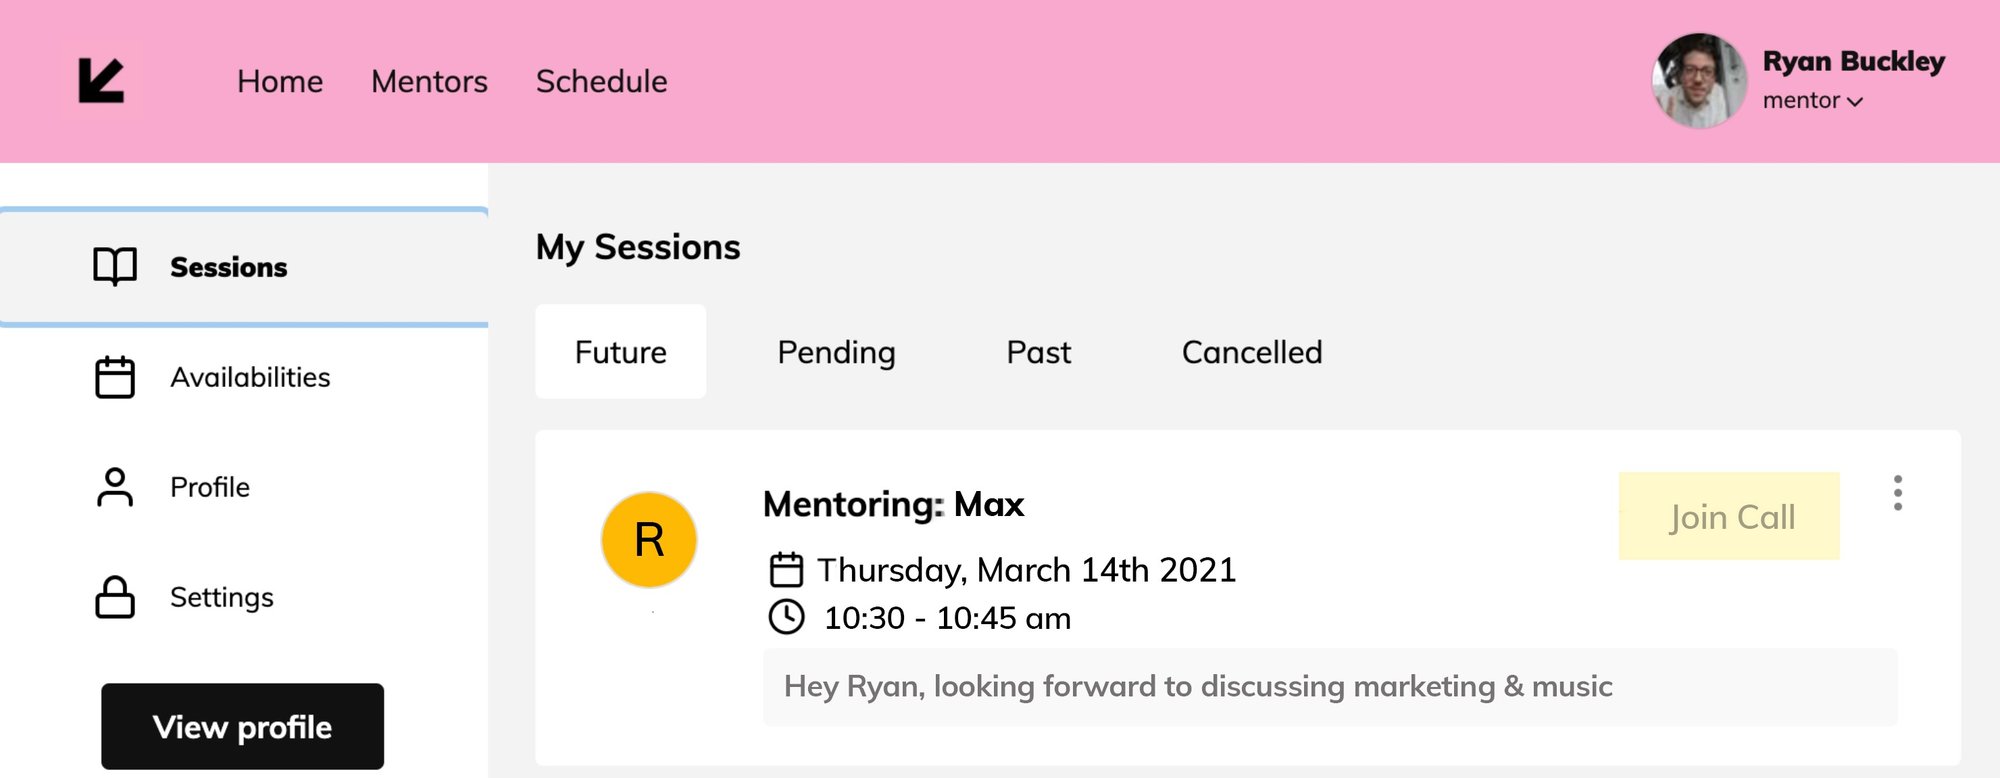Open Schedule in top navigation

[x=601, y=81]
